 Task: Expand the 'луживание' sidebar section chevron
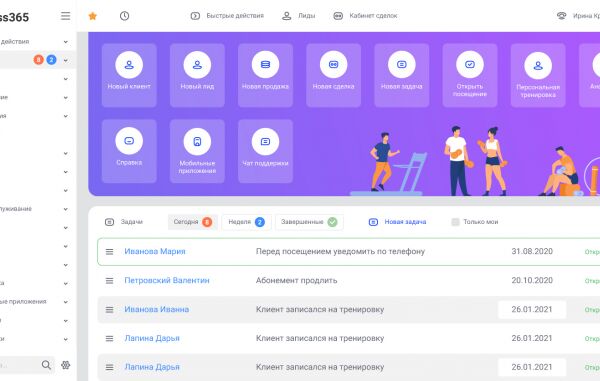[66, 209]
